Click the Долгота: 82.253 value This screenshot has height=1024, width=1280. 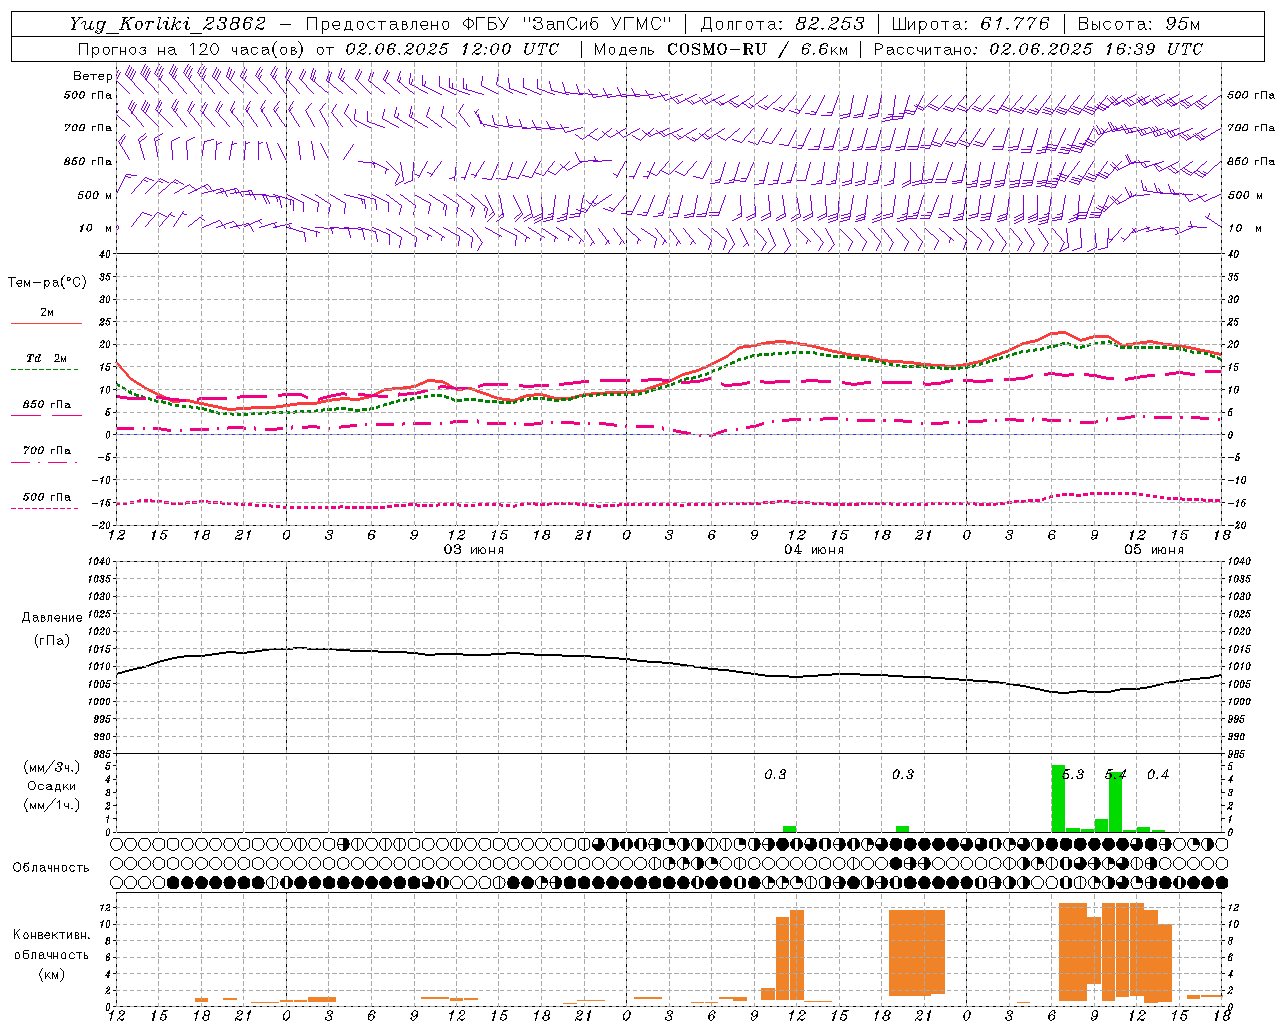click(782, 24)
